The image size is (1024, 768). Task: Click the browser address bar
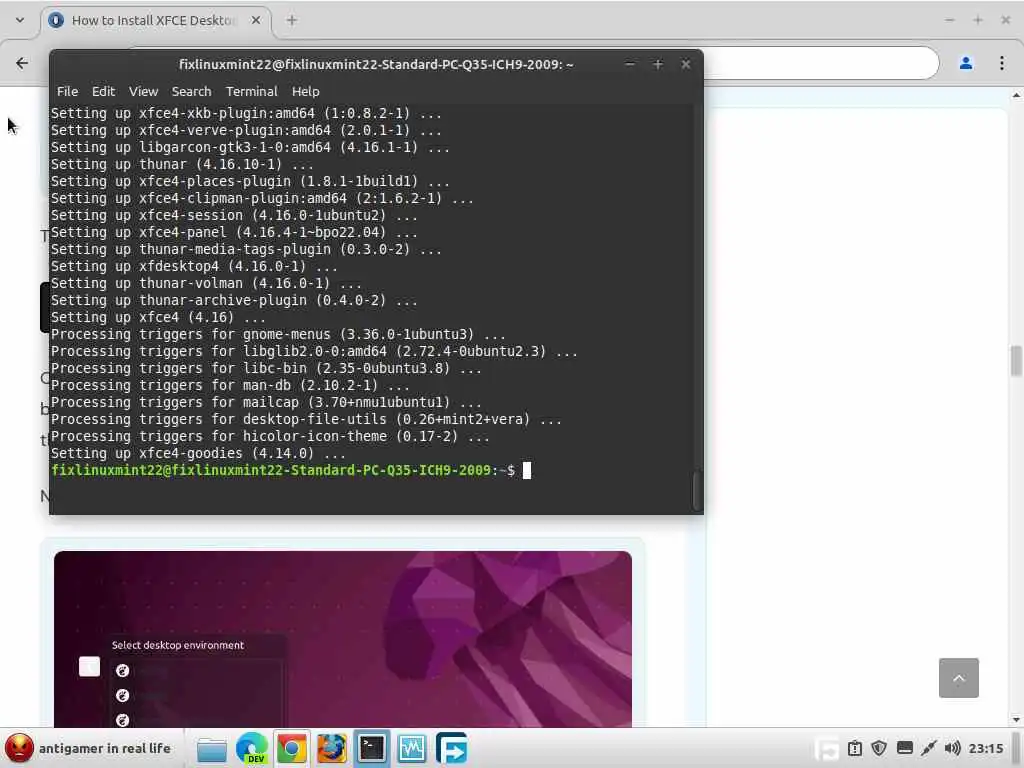coord(821,63)
